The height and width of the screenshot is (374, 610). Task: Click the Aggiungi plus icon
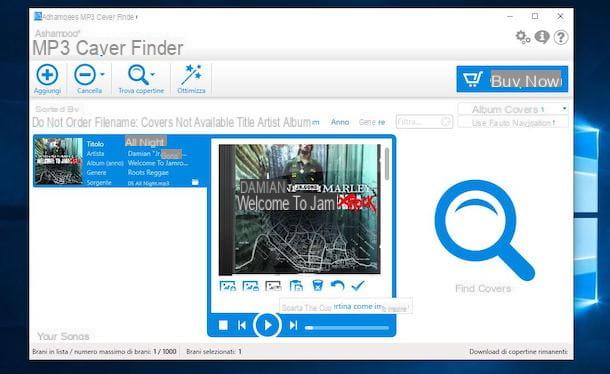47,75
